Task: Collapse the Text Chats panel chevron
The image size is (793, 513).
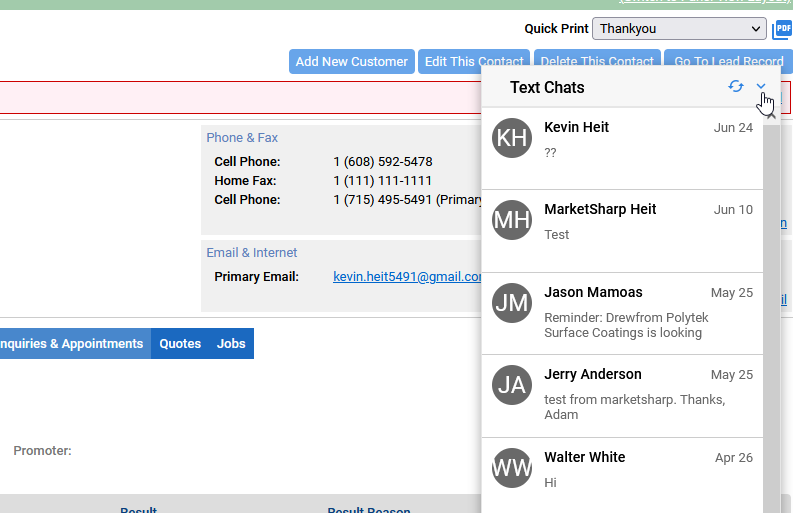Action: 761,87
